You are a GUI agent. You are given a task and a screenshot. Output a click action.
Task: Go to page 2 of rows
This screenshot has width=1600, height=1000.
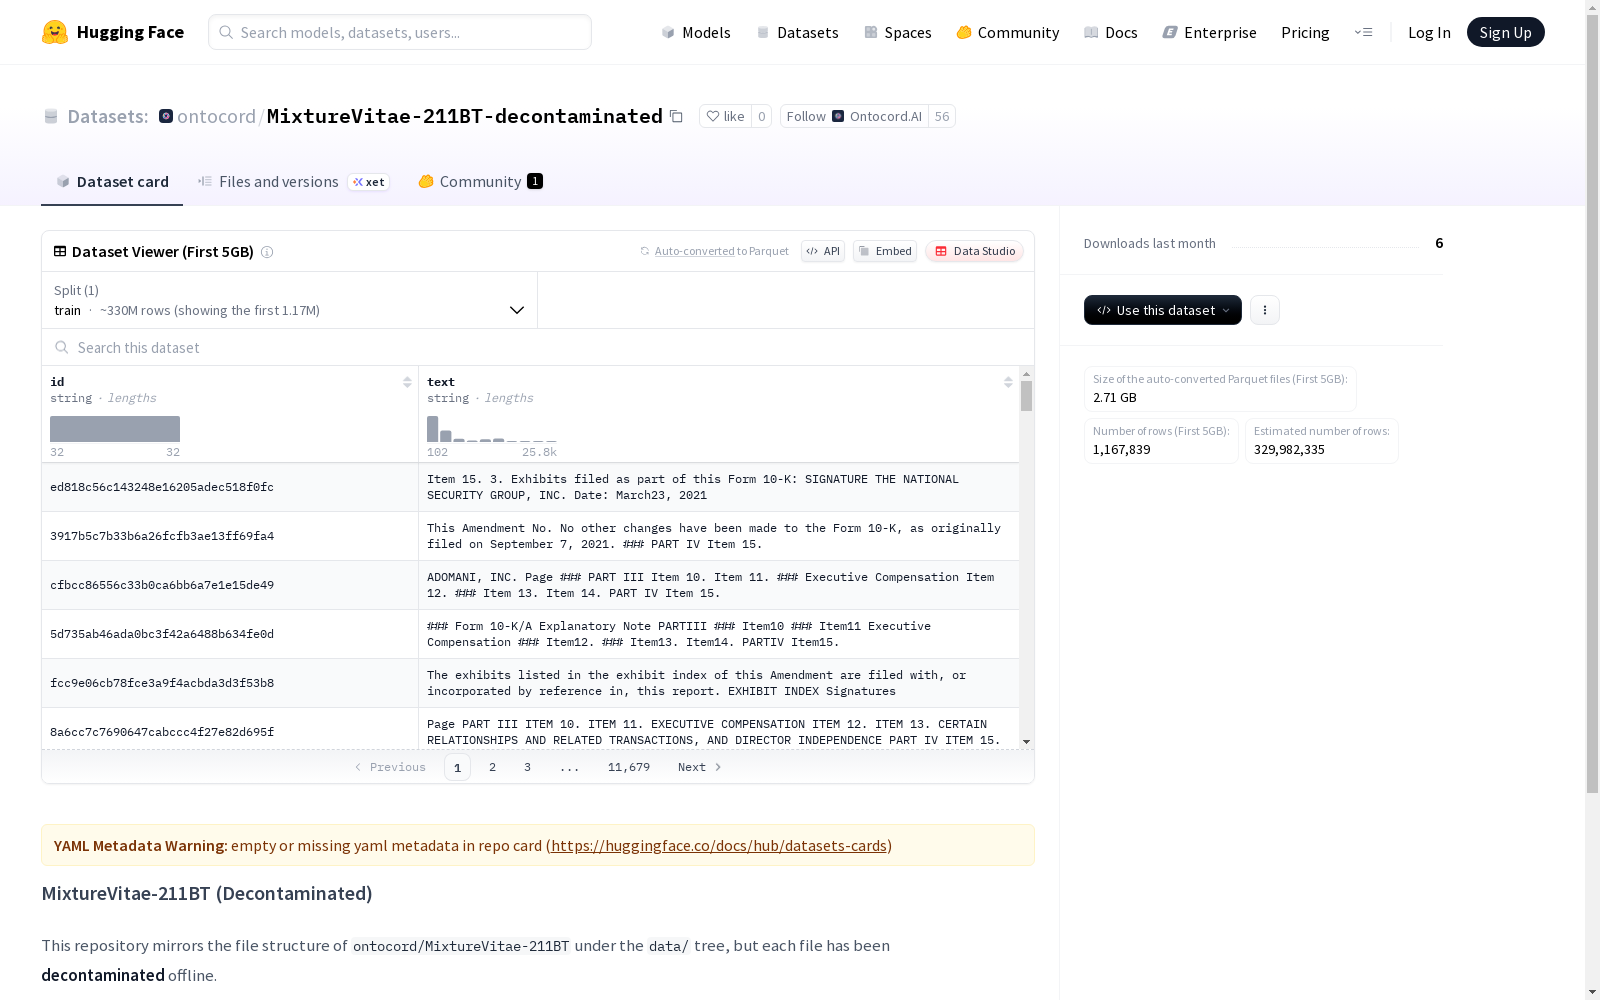point(492,767)
